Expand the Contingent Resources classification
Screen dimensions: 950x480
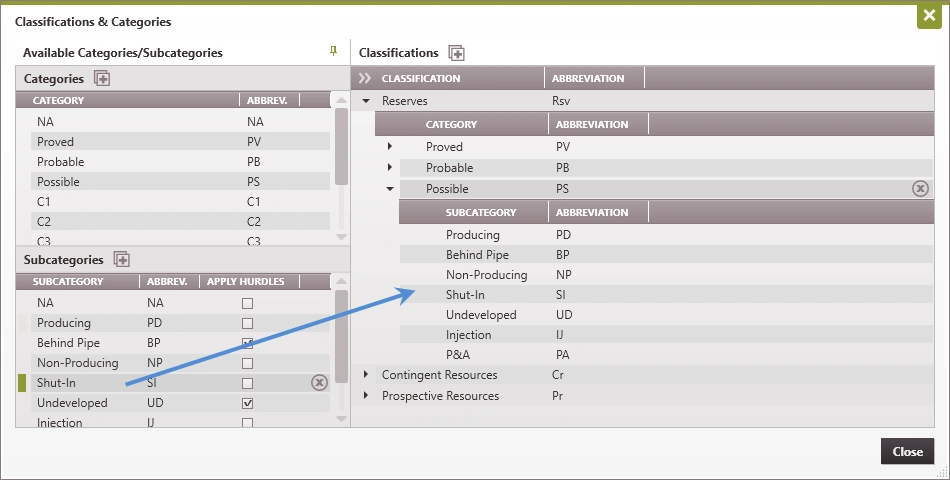[x=366, y=375]
